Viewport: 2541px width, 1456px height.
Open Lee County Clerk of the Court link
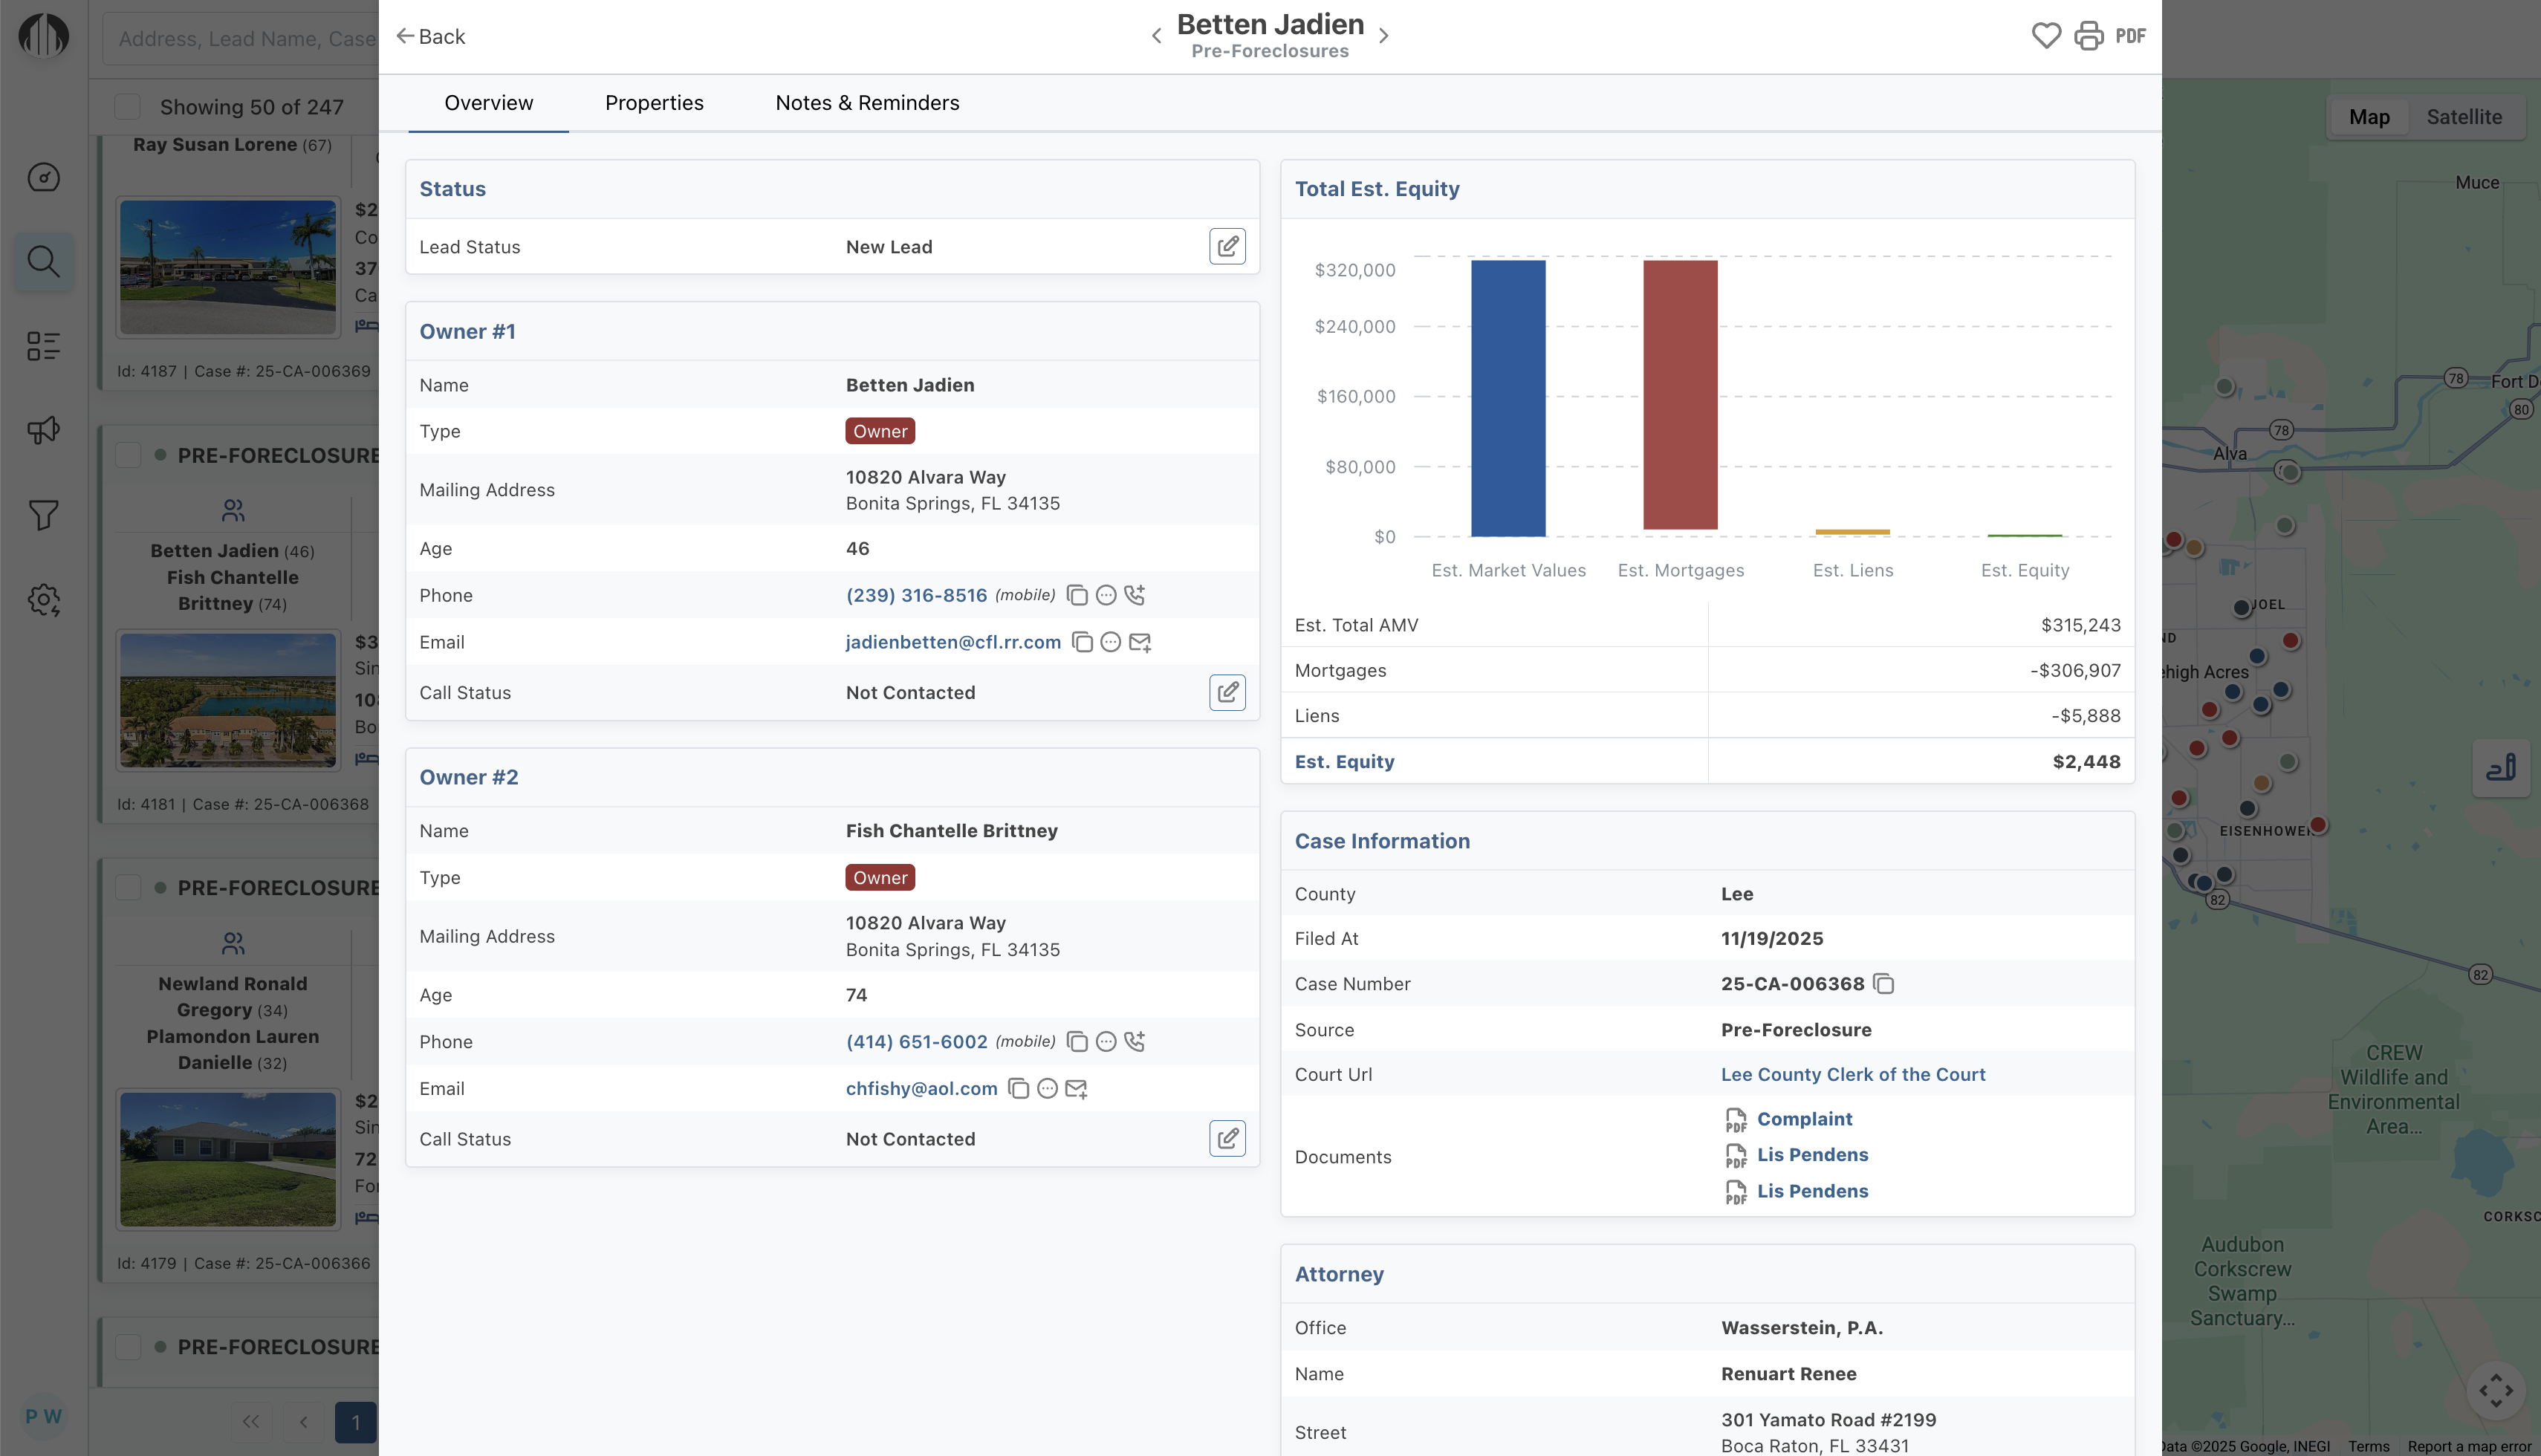coord(1852,1074)
